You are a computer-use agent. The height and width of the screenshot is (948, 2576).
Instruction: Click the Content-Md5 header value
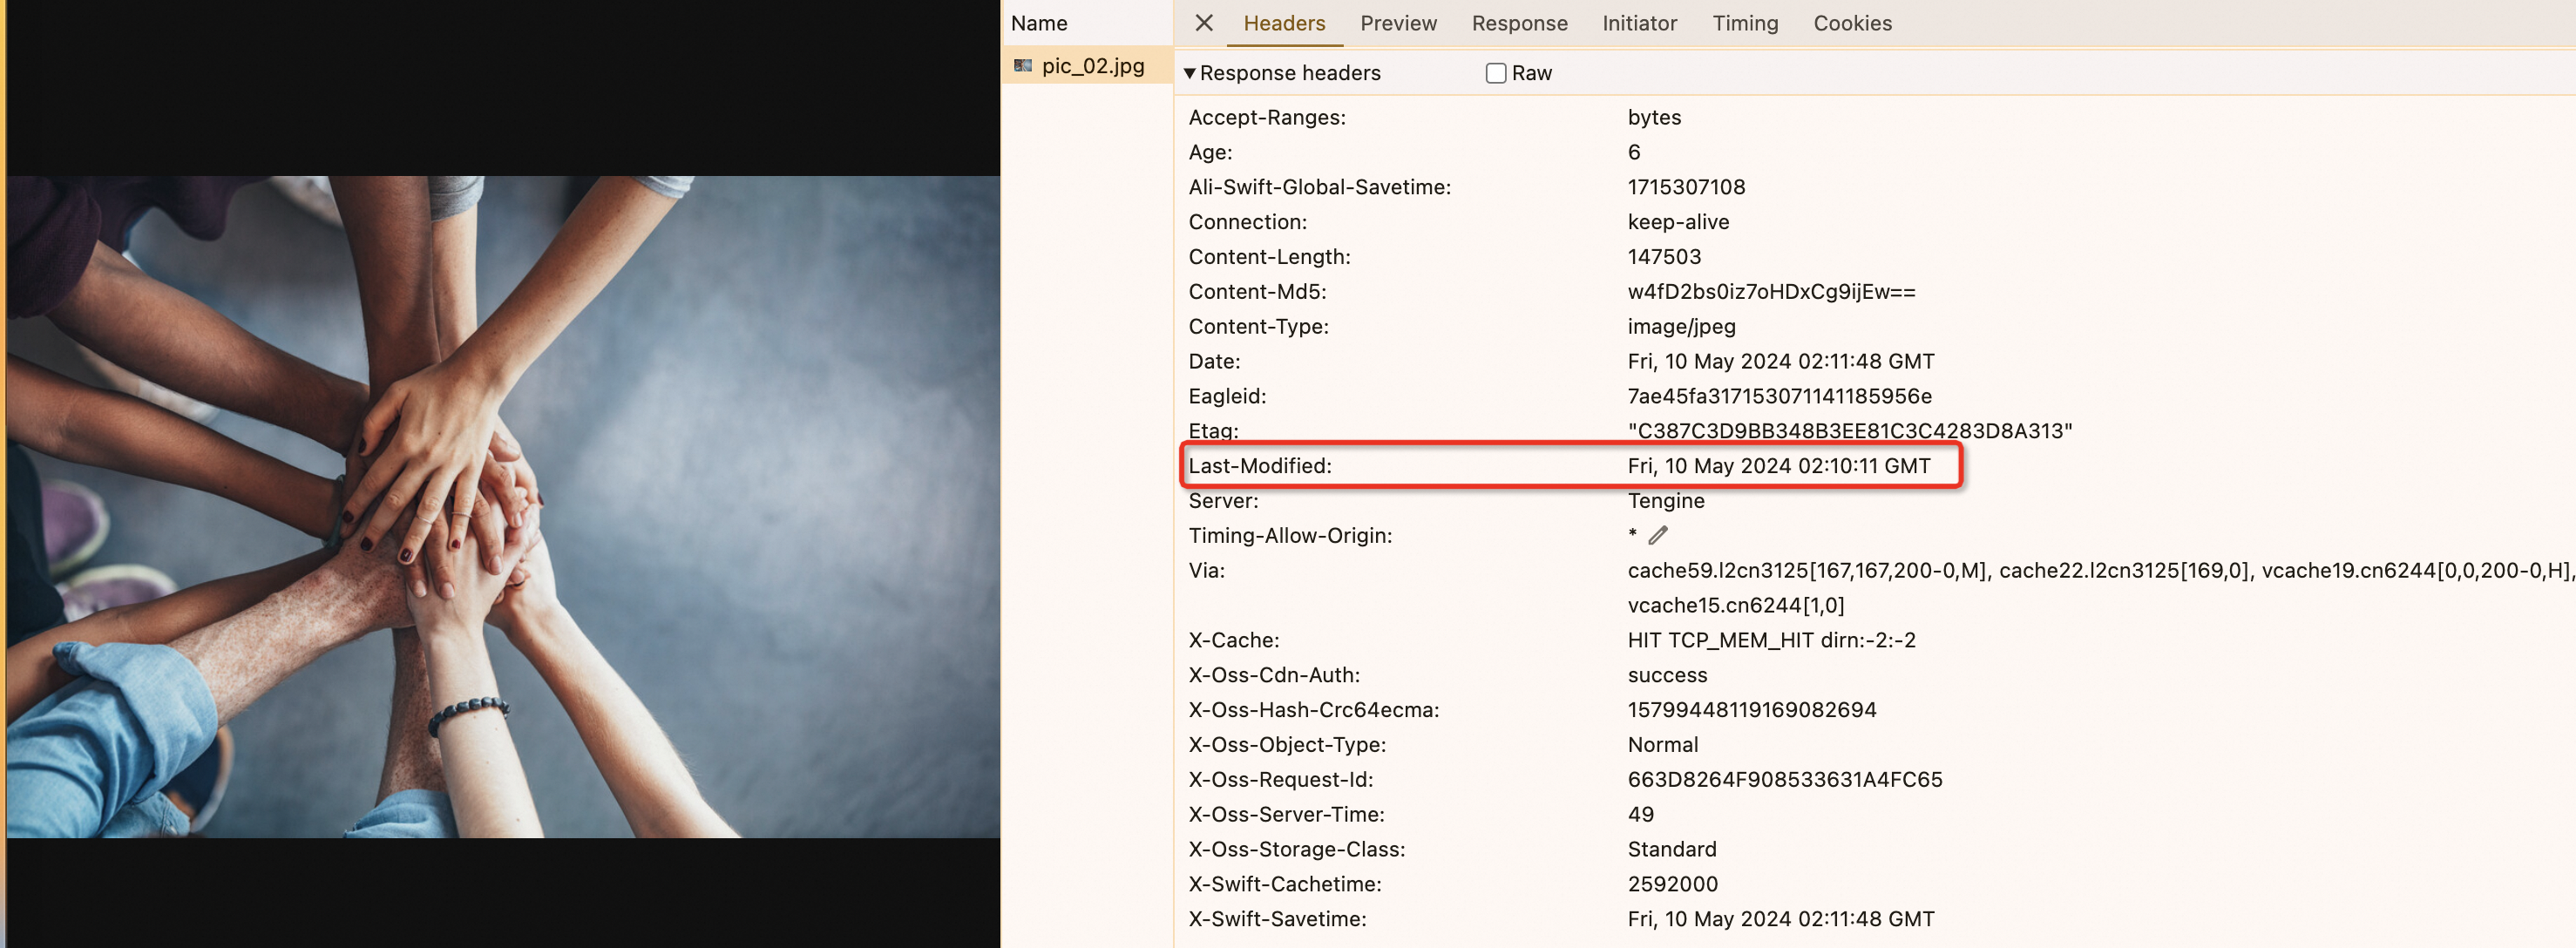(x=1770, y=292)
